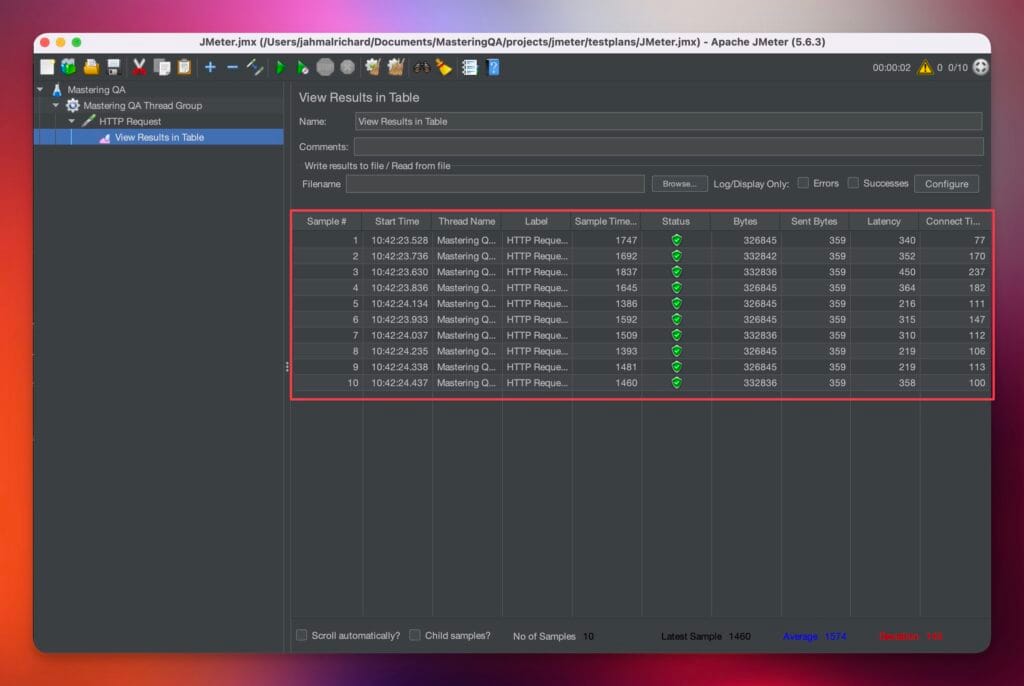Click into the Comments input field
This screenshot has height=686, width=1024.
tap(668, 146)
